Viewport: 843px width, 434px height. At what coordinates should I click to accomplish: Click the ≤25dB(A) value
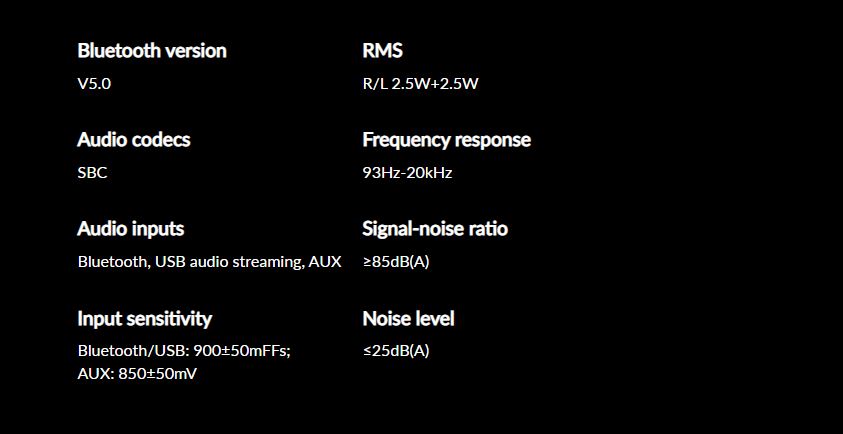pos(396,351)
